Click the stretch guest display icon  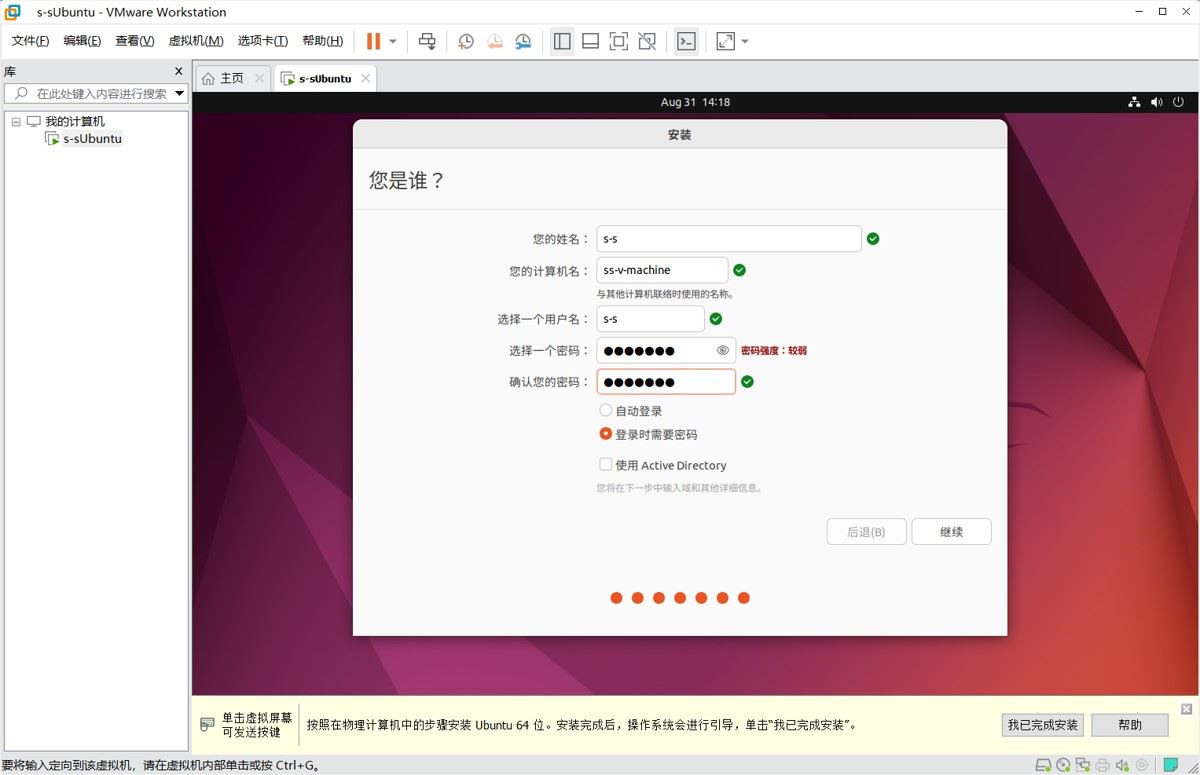coord(726,41)
